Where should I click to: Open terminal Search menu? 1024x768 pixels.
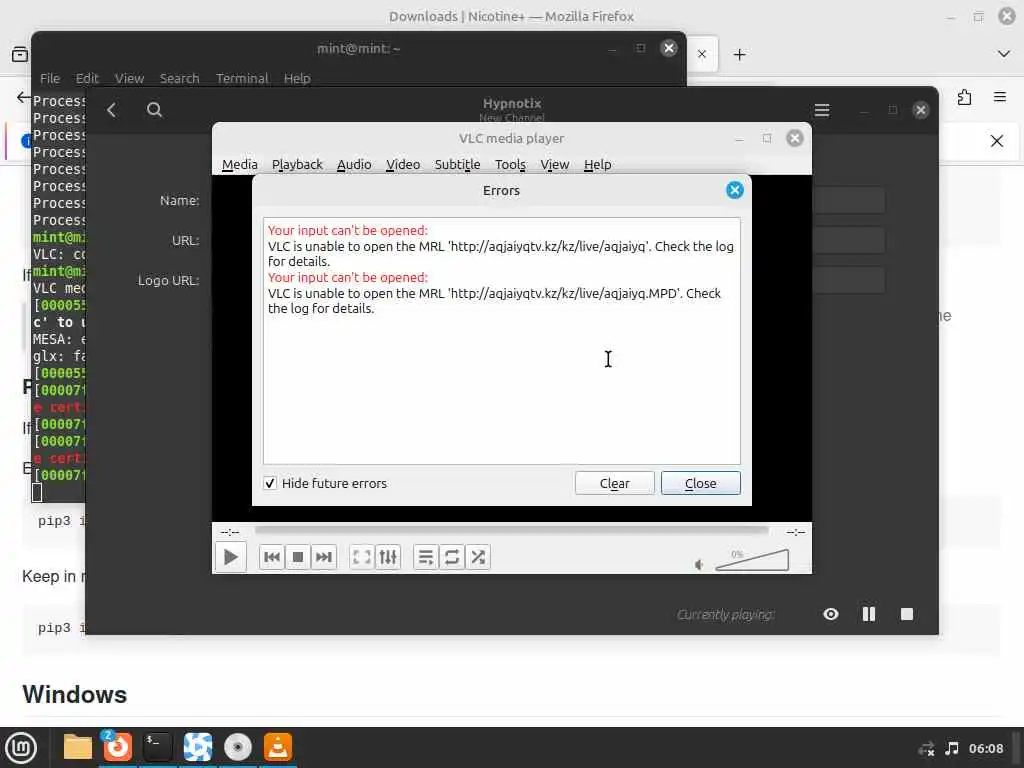(x=180, y=78)
